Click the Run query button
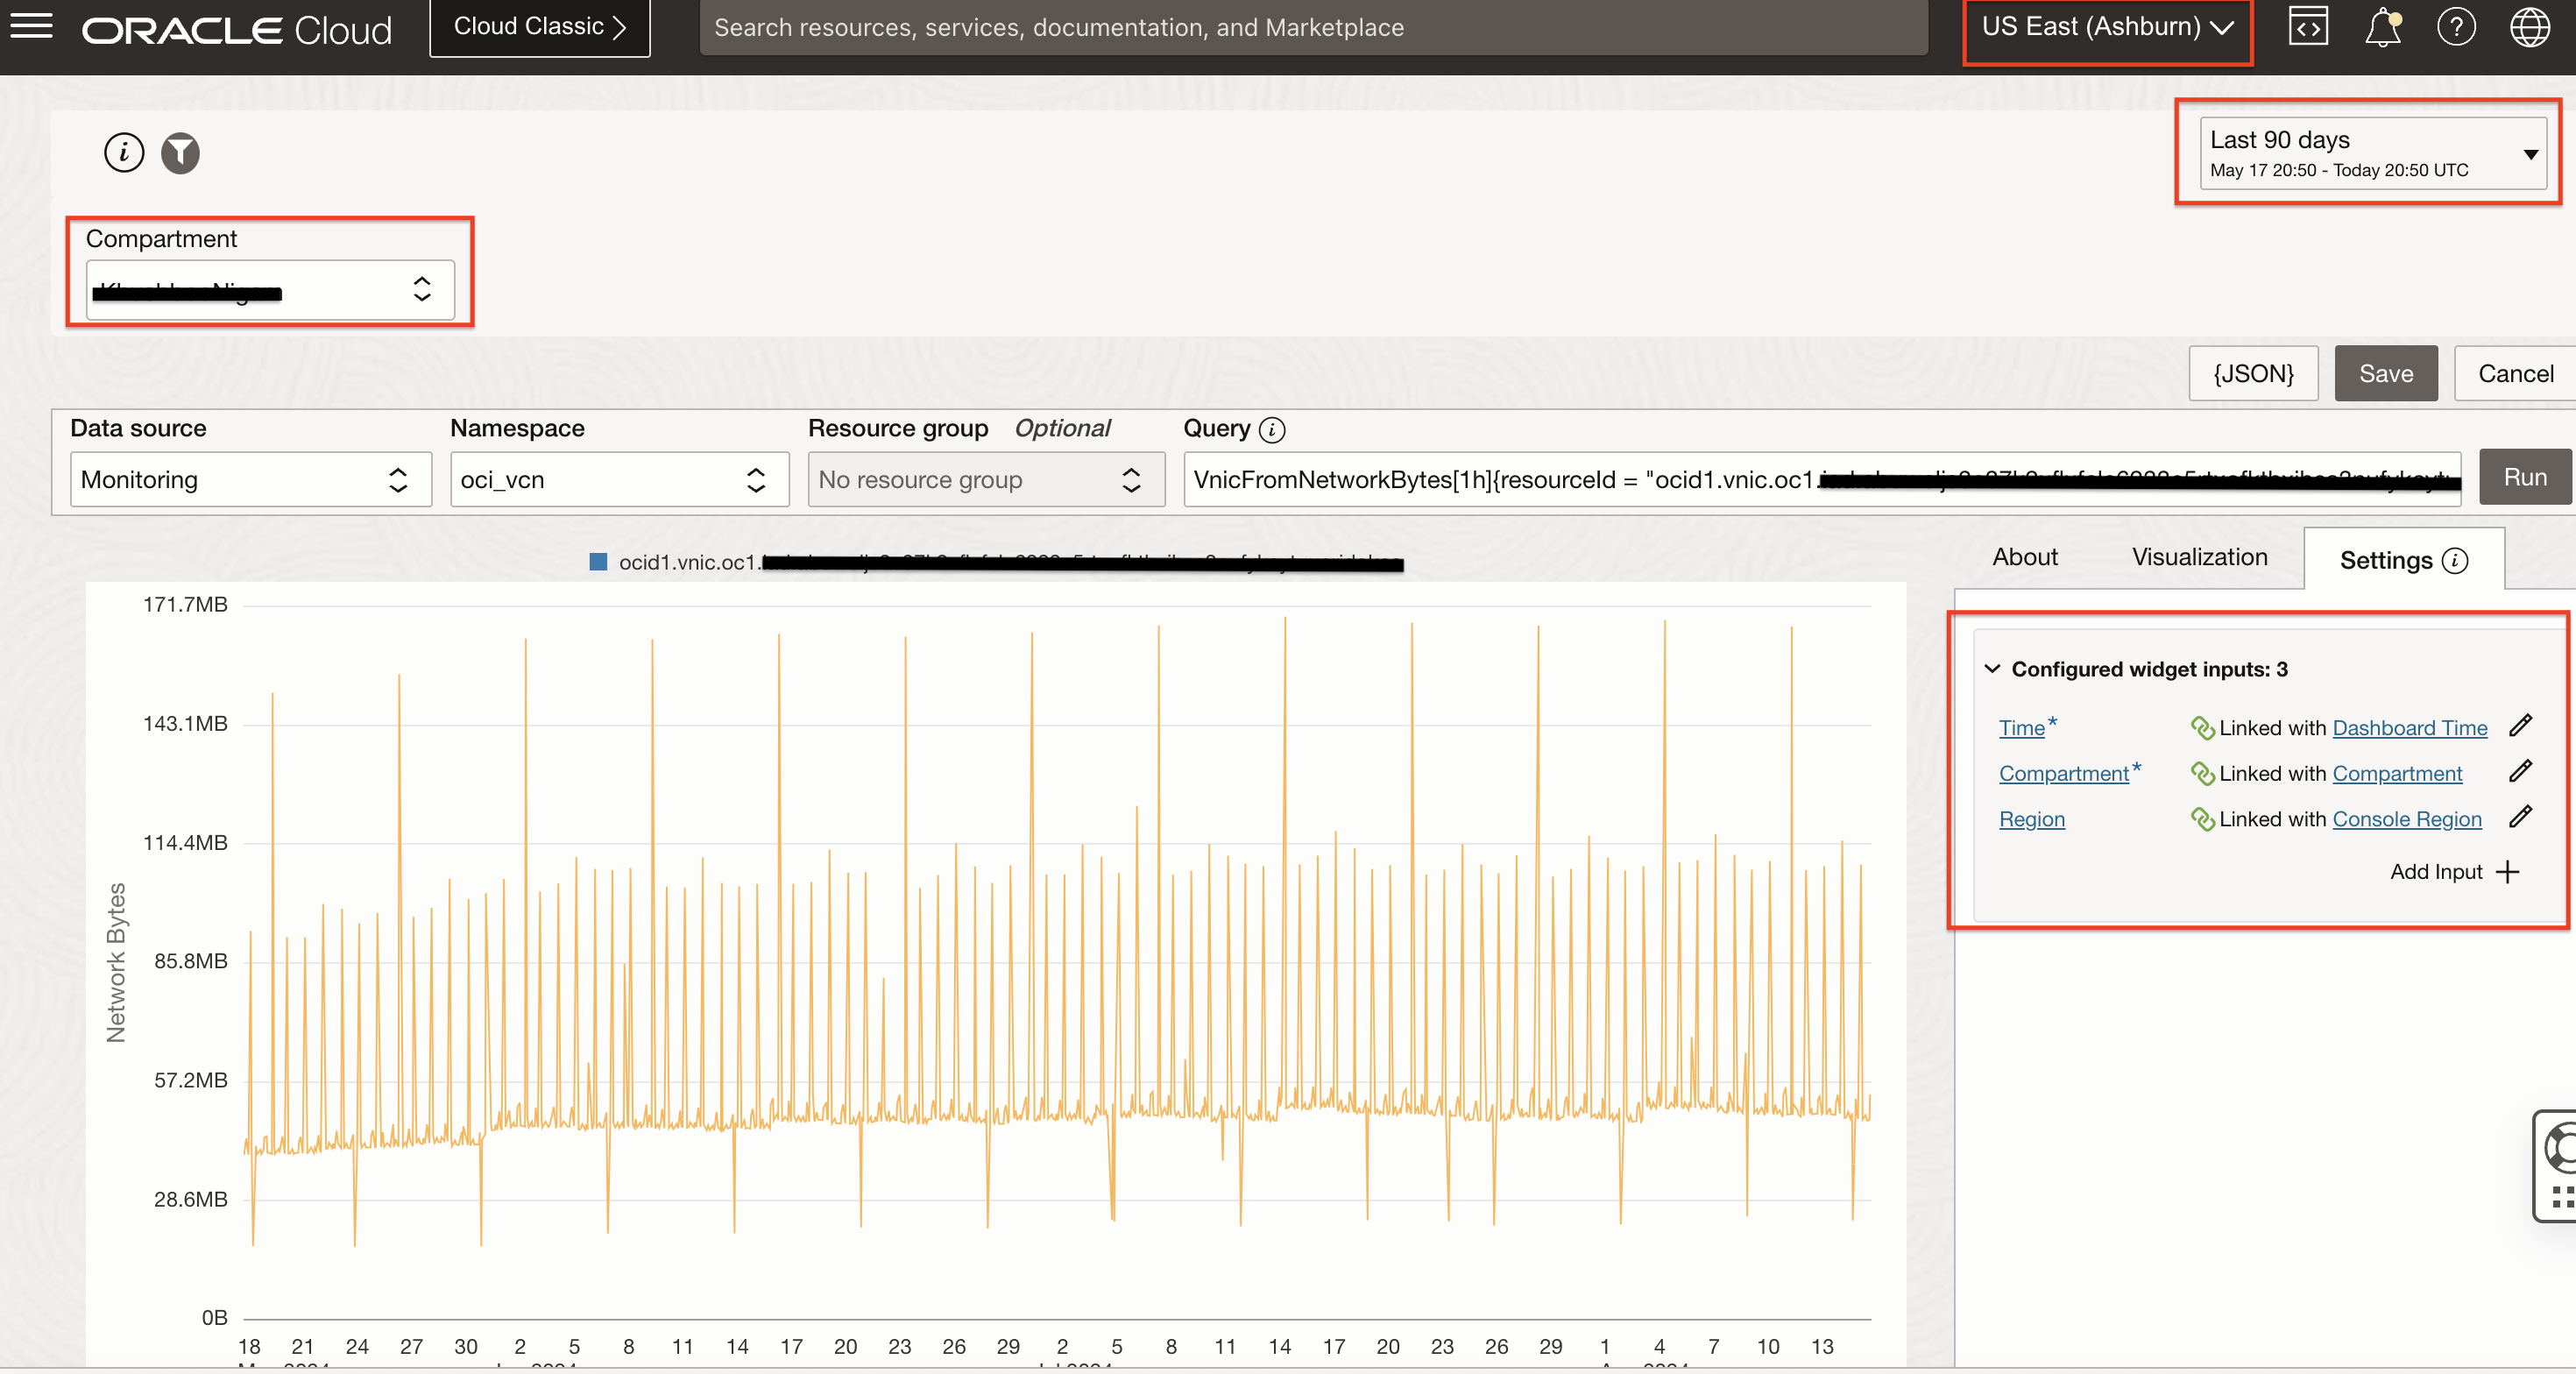Screen dimensions: 2576x1374 (2524, 477)
